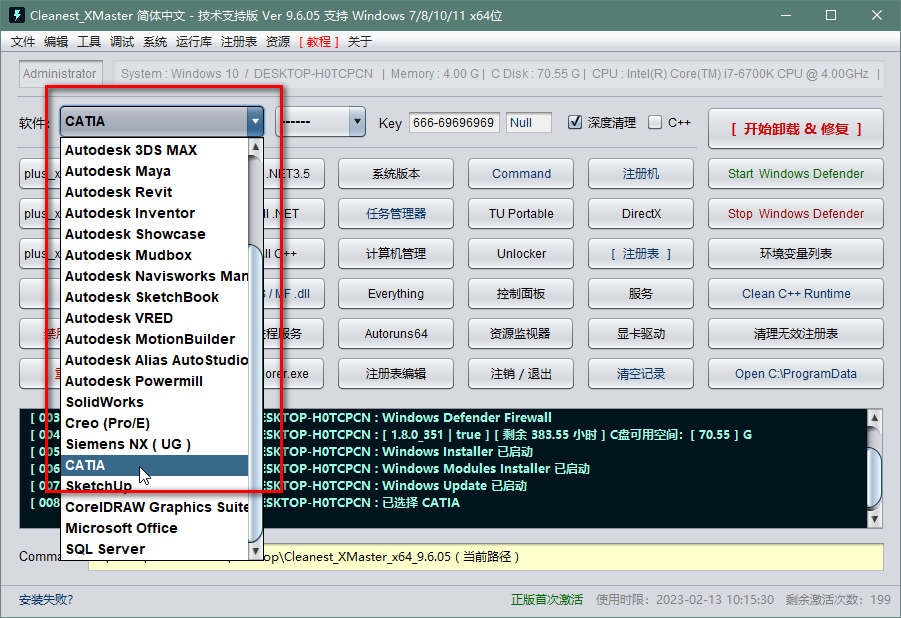The image size is (901, 618).
Task: Click 清空记录 button
Action: tap(641, 374)
